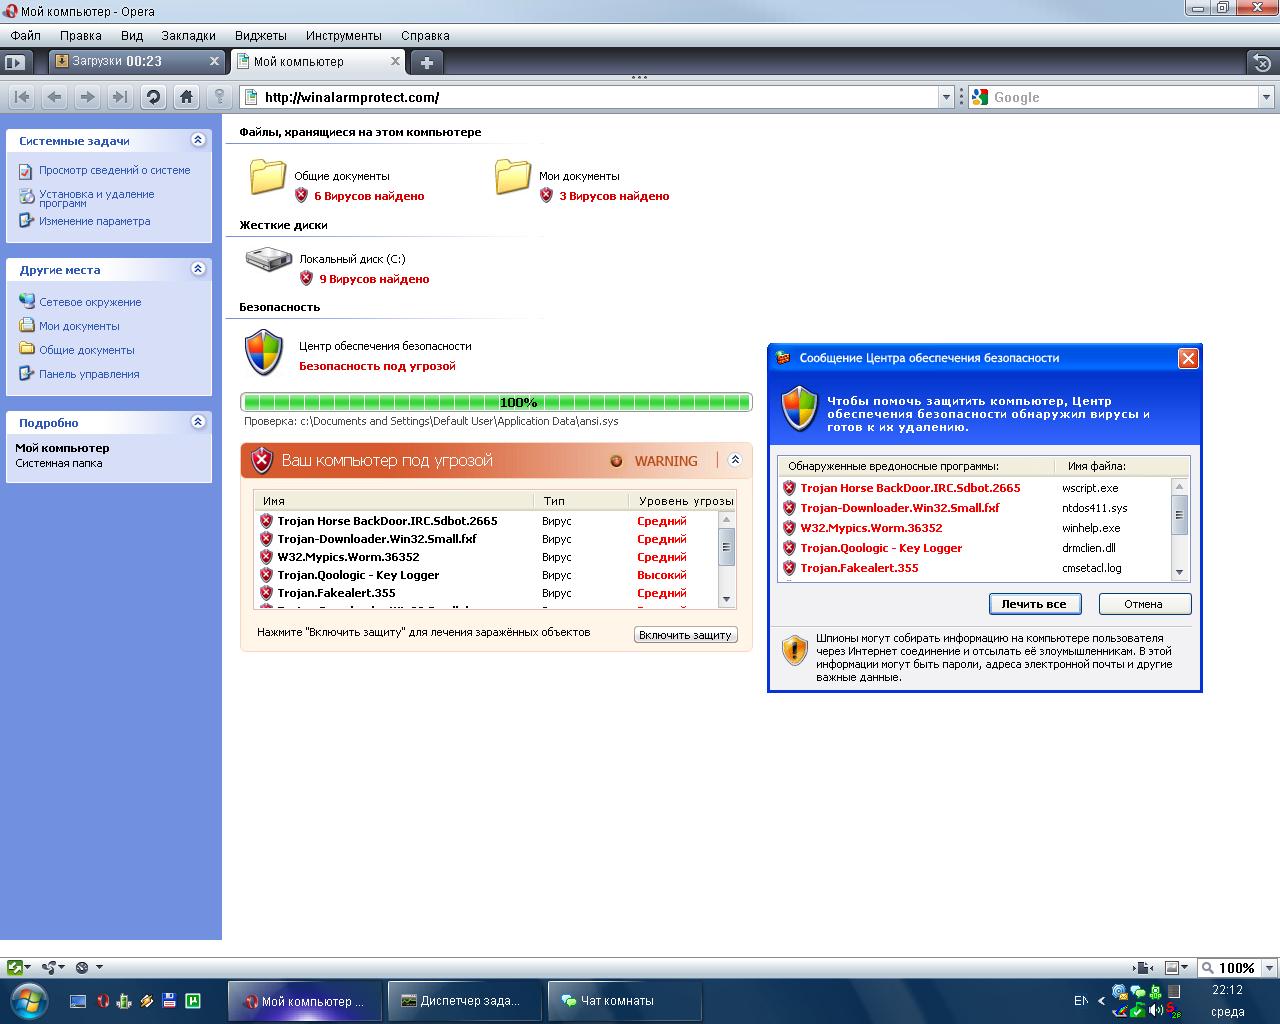Screen dimensions: 1280x1024
Task: Click the fit-to-width status bar icon
Action: coord(1142,968)
